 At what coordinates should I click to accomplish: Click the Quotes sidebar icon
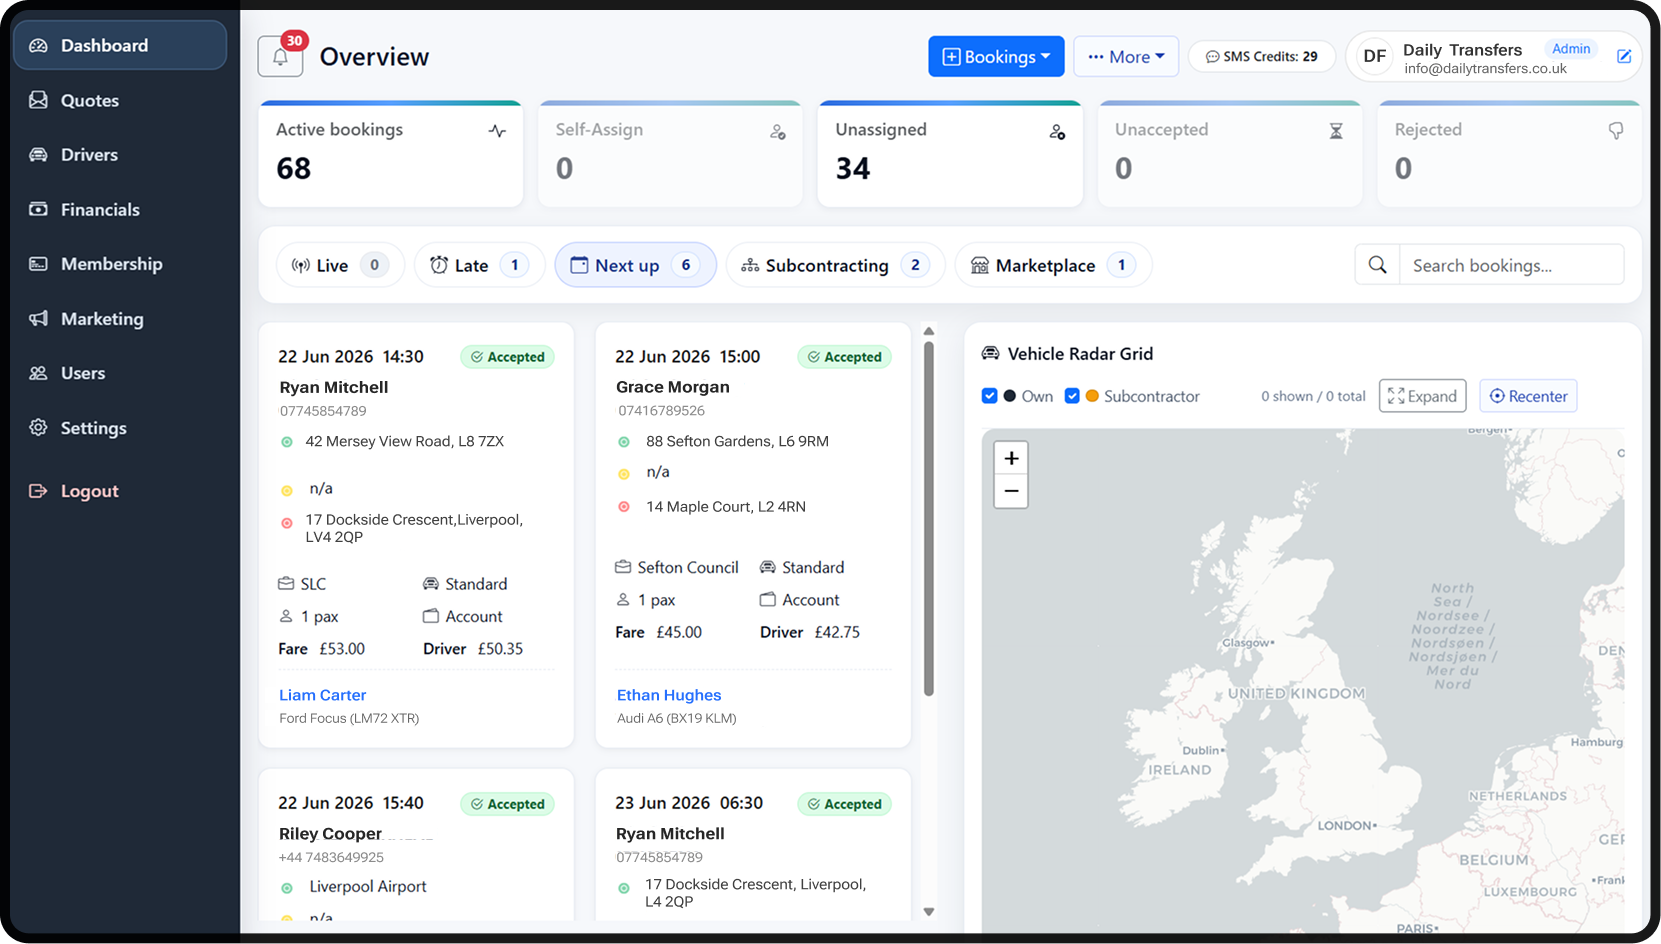pos(38,100)
